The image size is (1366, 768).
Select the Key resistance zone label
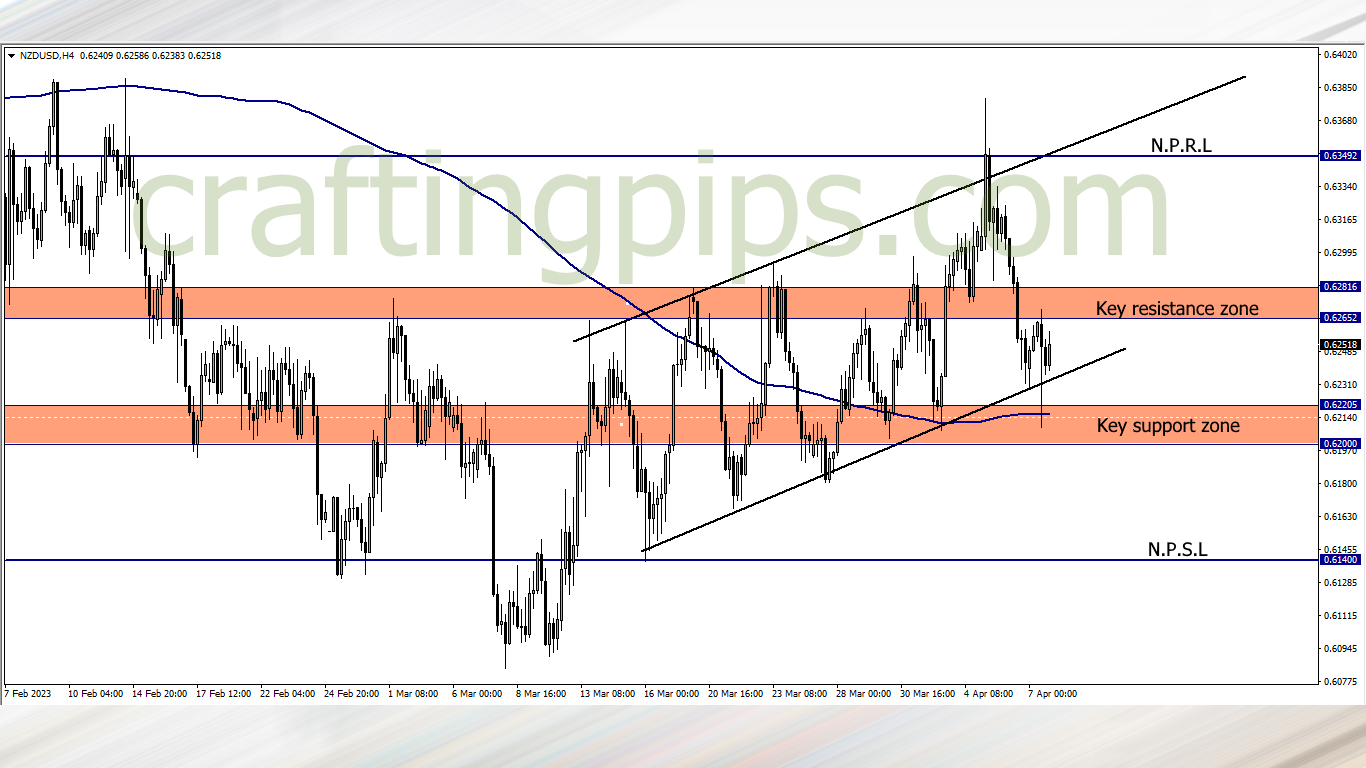(x=1177, y=308)
